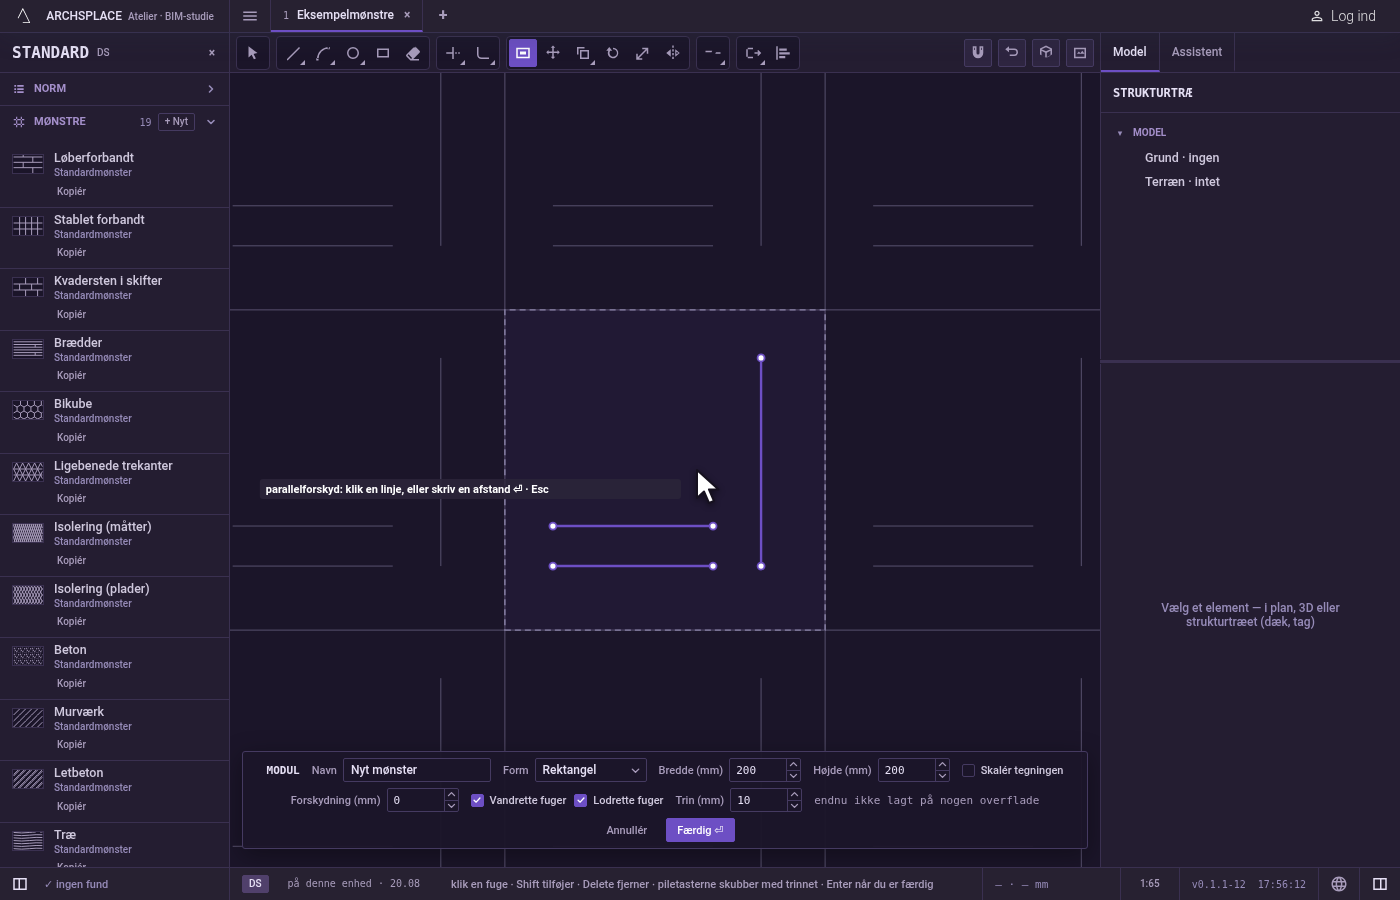1400x900 pixels.
Task: Decrease the Højde value with down arrow
Action: pos(942,776)
